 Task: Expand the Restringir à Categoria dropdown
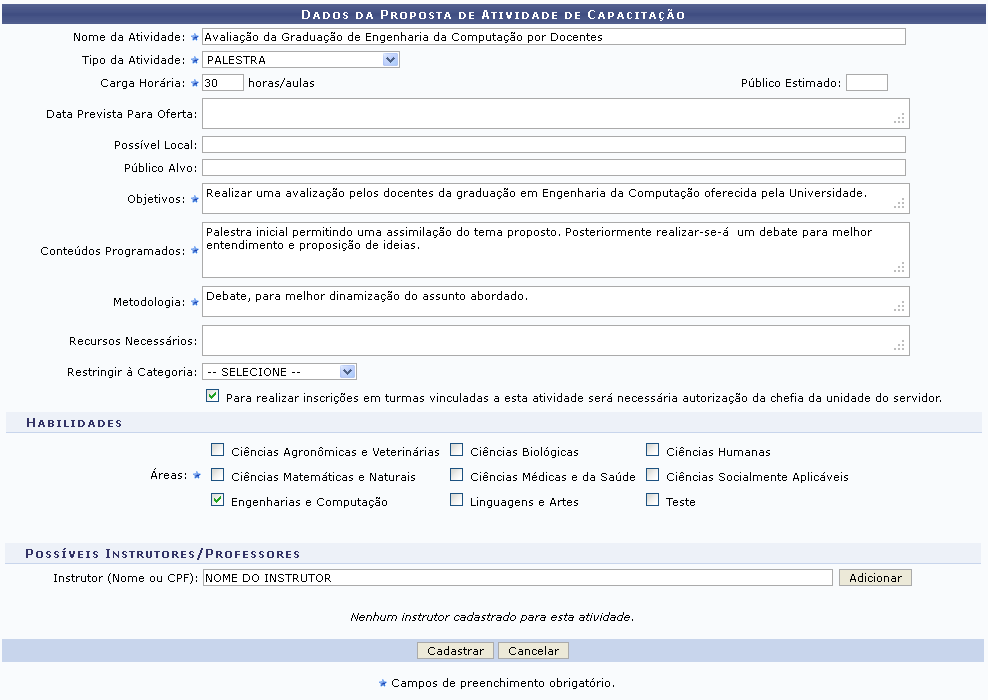(x=279, y=372)
